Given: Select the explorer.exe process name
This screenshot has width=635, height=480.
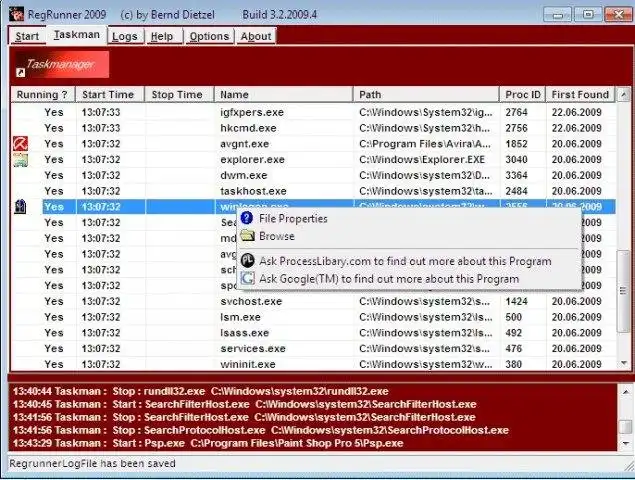Looking at the screenshot, I should click(x=252, y=160).
